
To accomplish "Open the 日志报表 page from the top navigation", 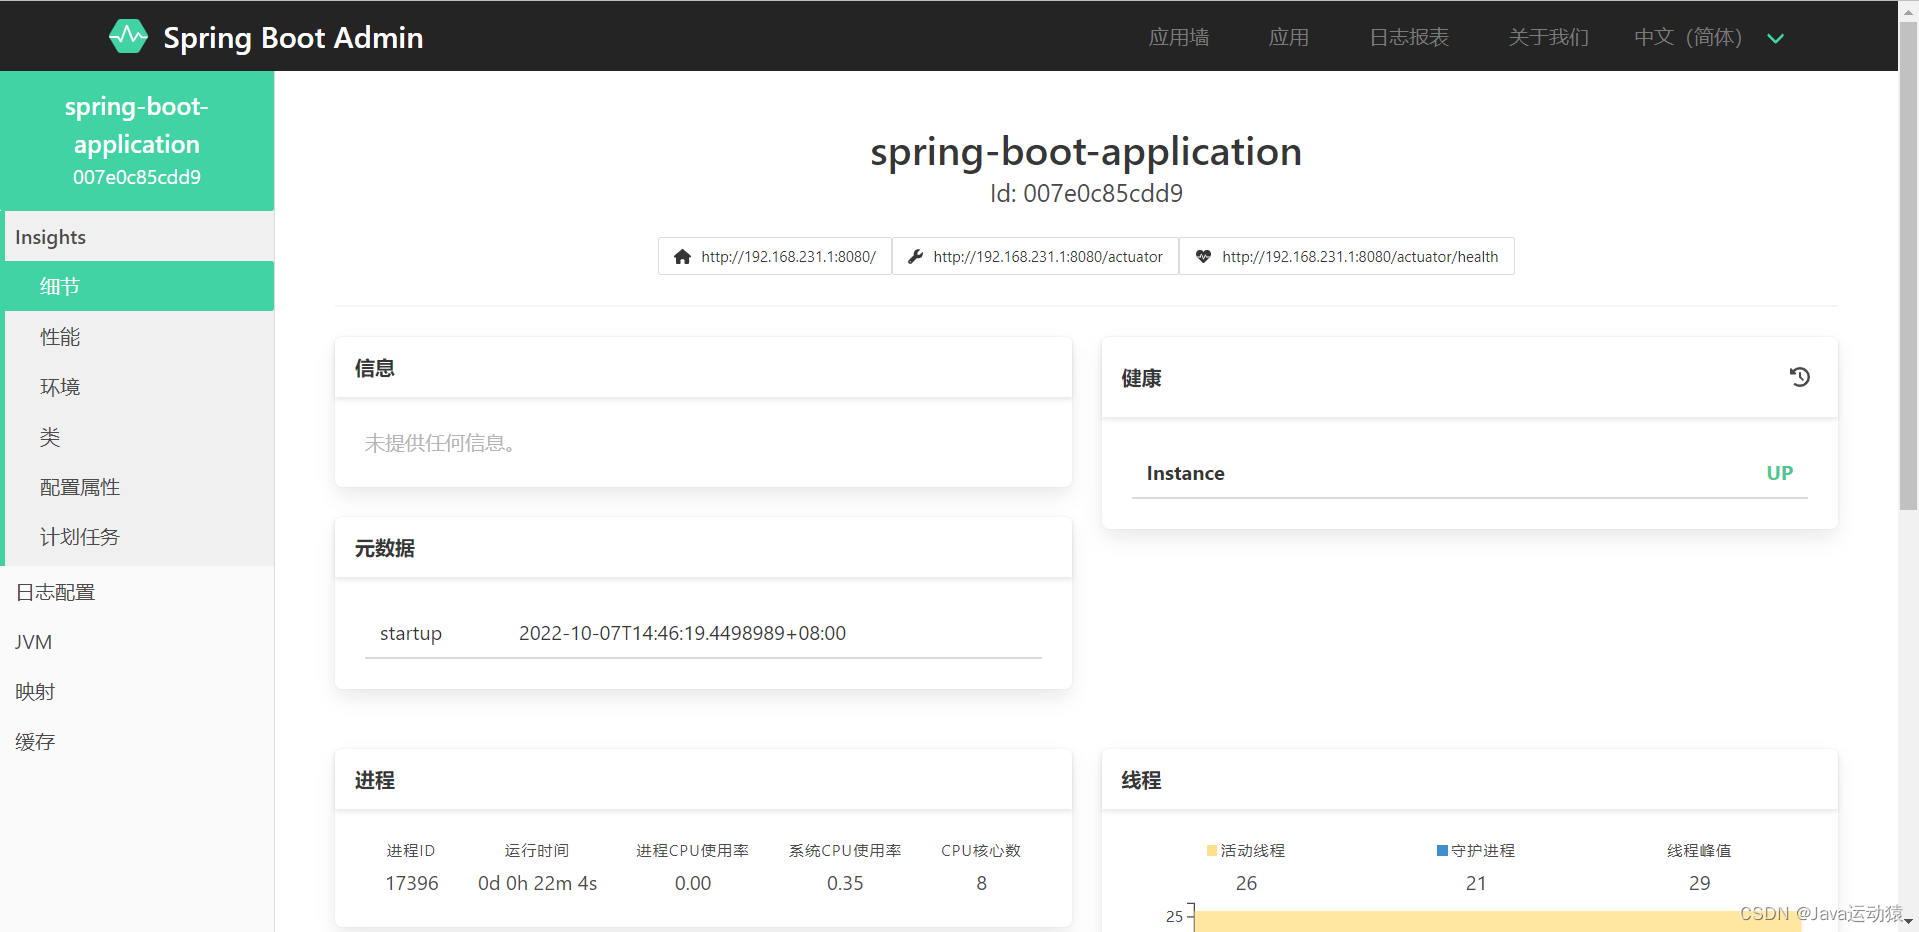I will pos(1408,37).
